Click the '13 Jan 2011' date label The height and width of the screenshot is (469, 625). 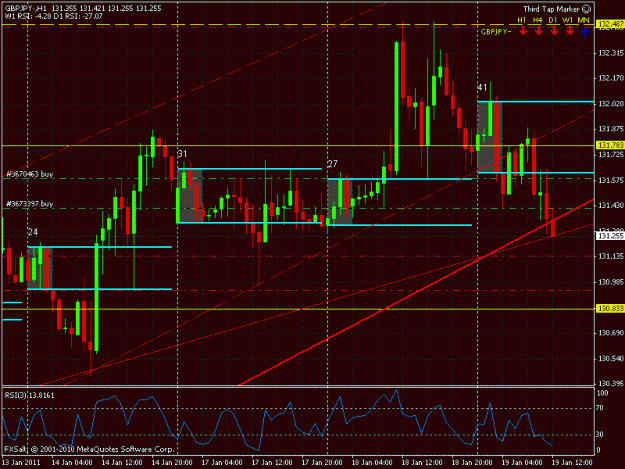click(21, 463)
